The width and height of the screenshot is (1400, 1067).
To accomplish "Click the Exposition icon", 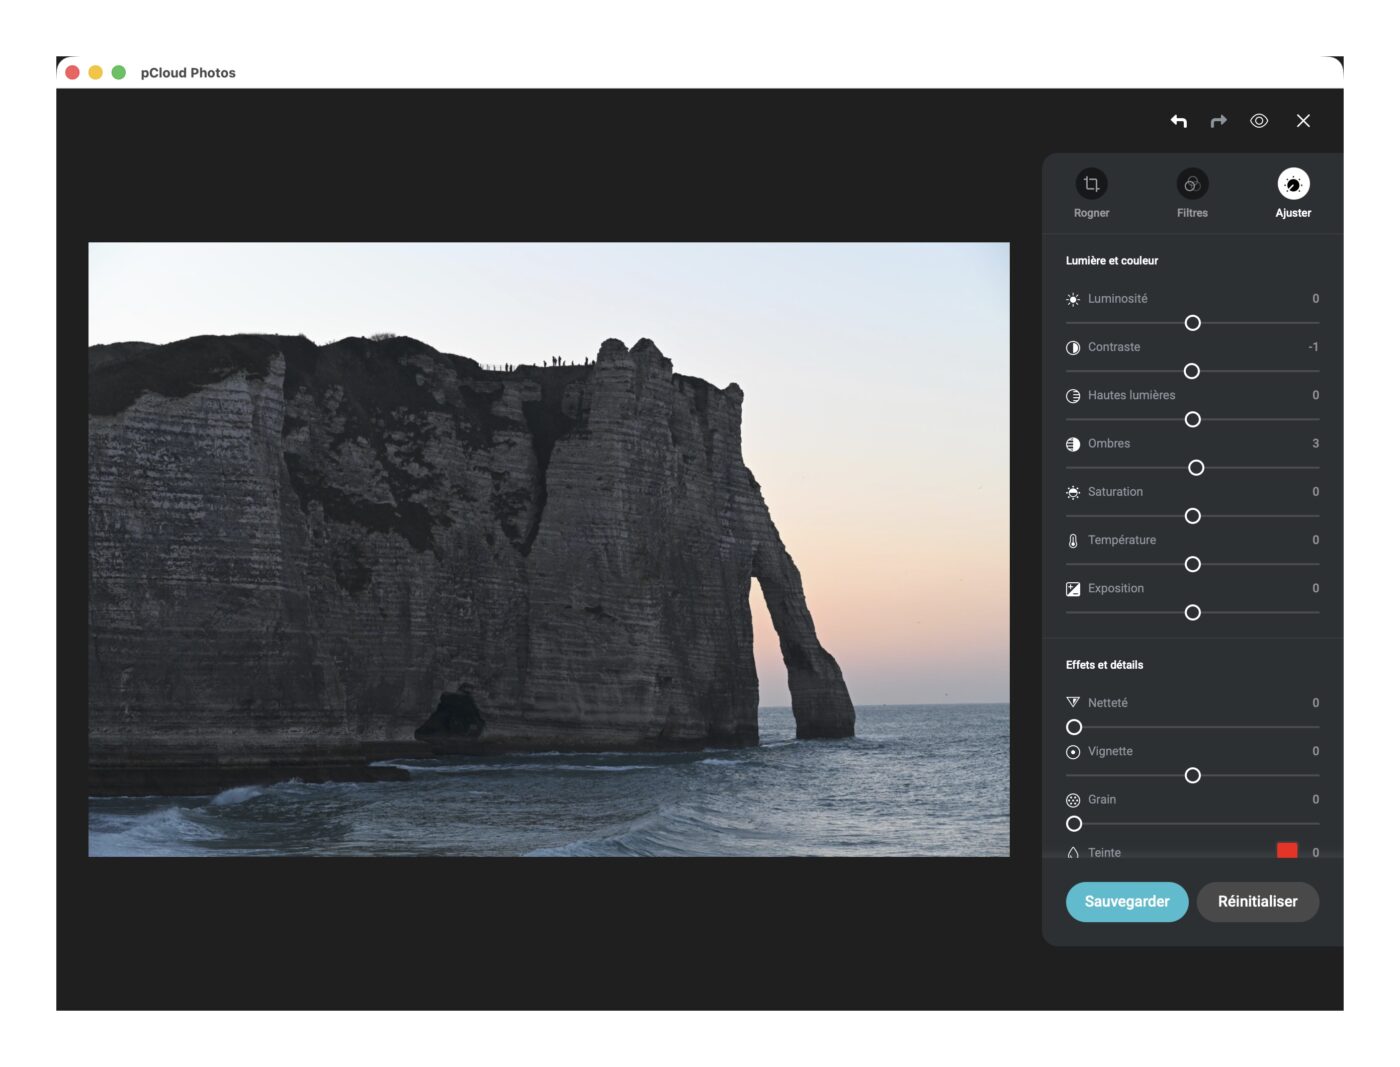I will click(1073, 589).
